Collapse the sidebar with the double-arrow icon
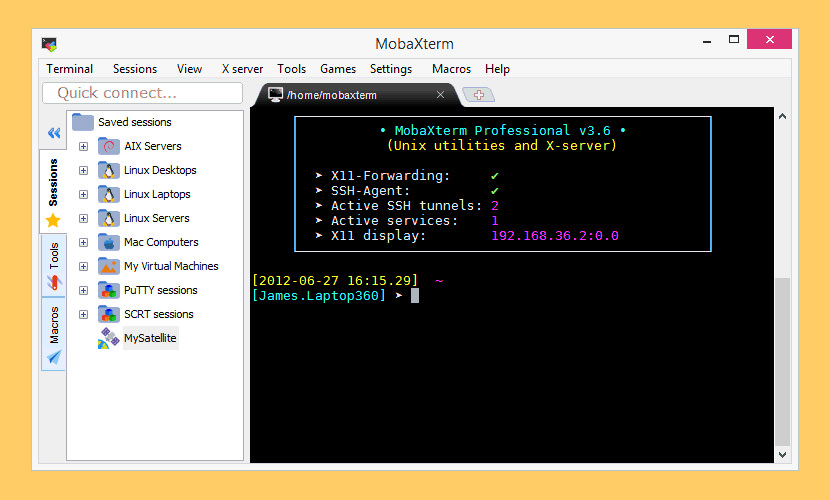This screenshot has width=830, height=500. [x=54, y=133]
